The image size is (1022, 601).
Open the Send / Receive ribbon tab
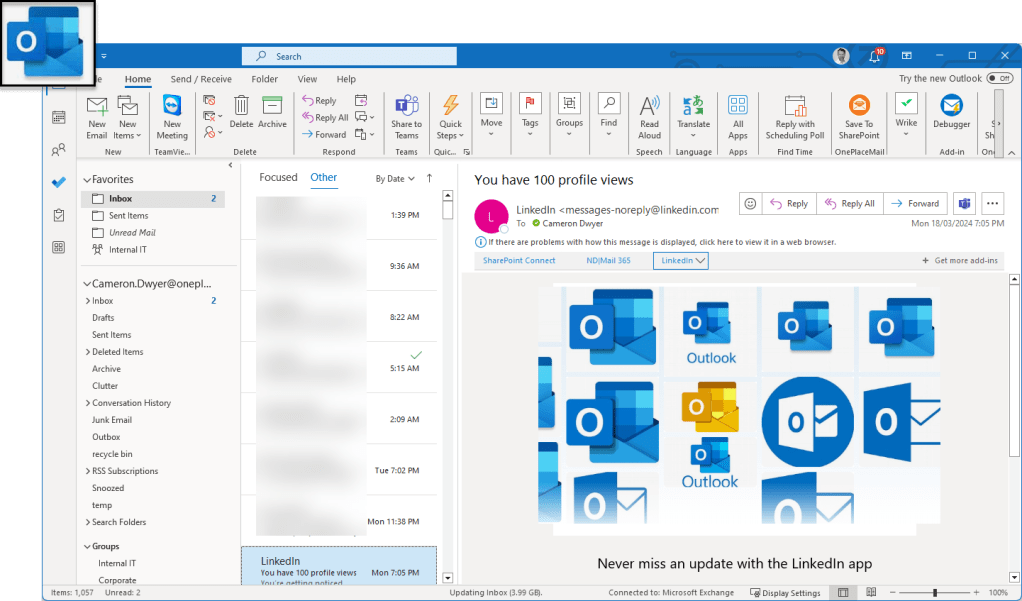200,79
